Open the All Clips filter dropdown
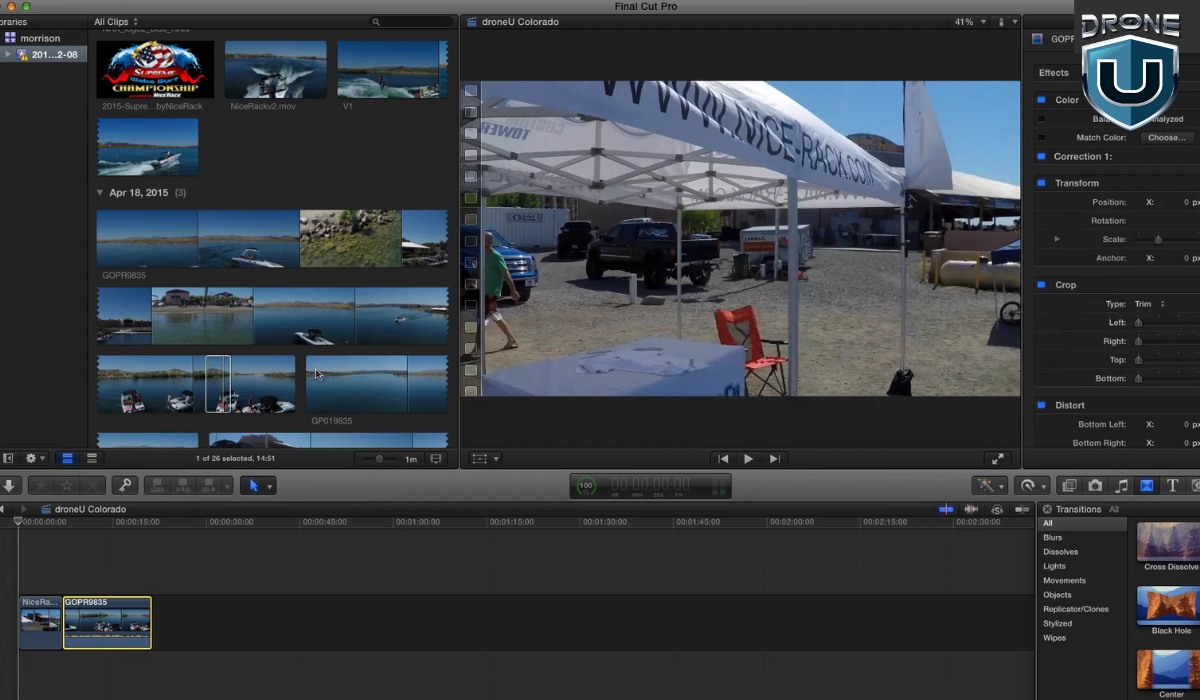Viewport: 1200px width, 700px height. coord(116,22)
